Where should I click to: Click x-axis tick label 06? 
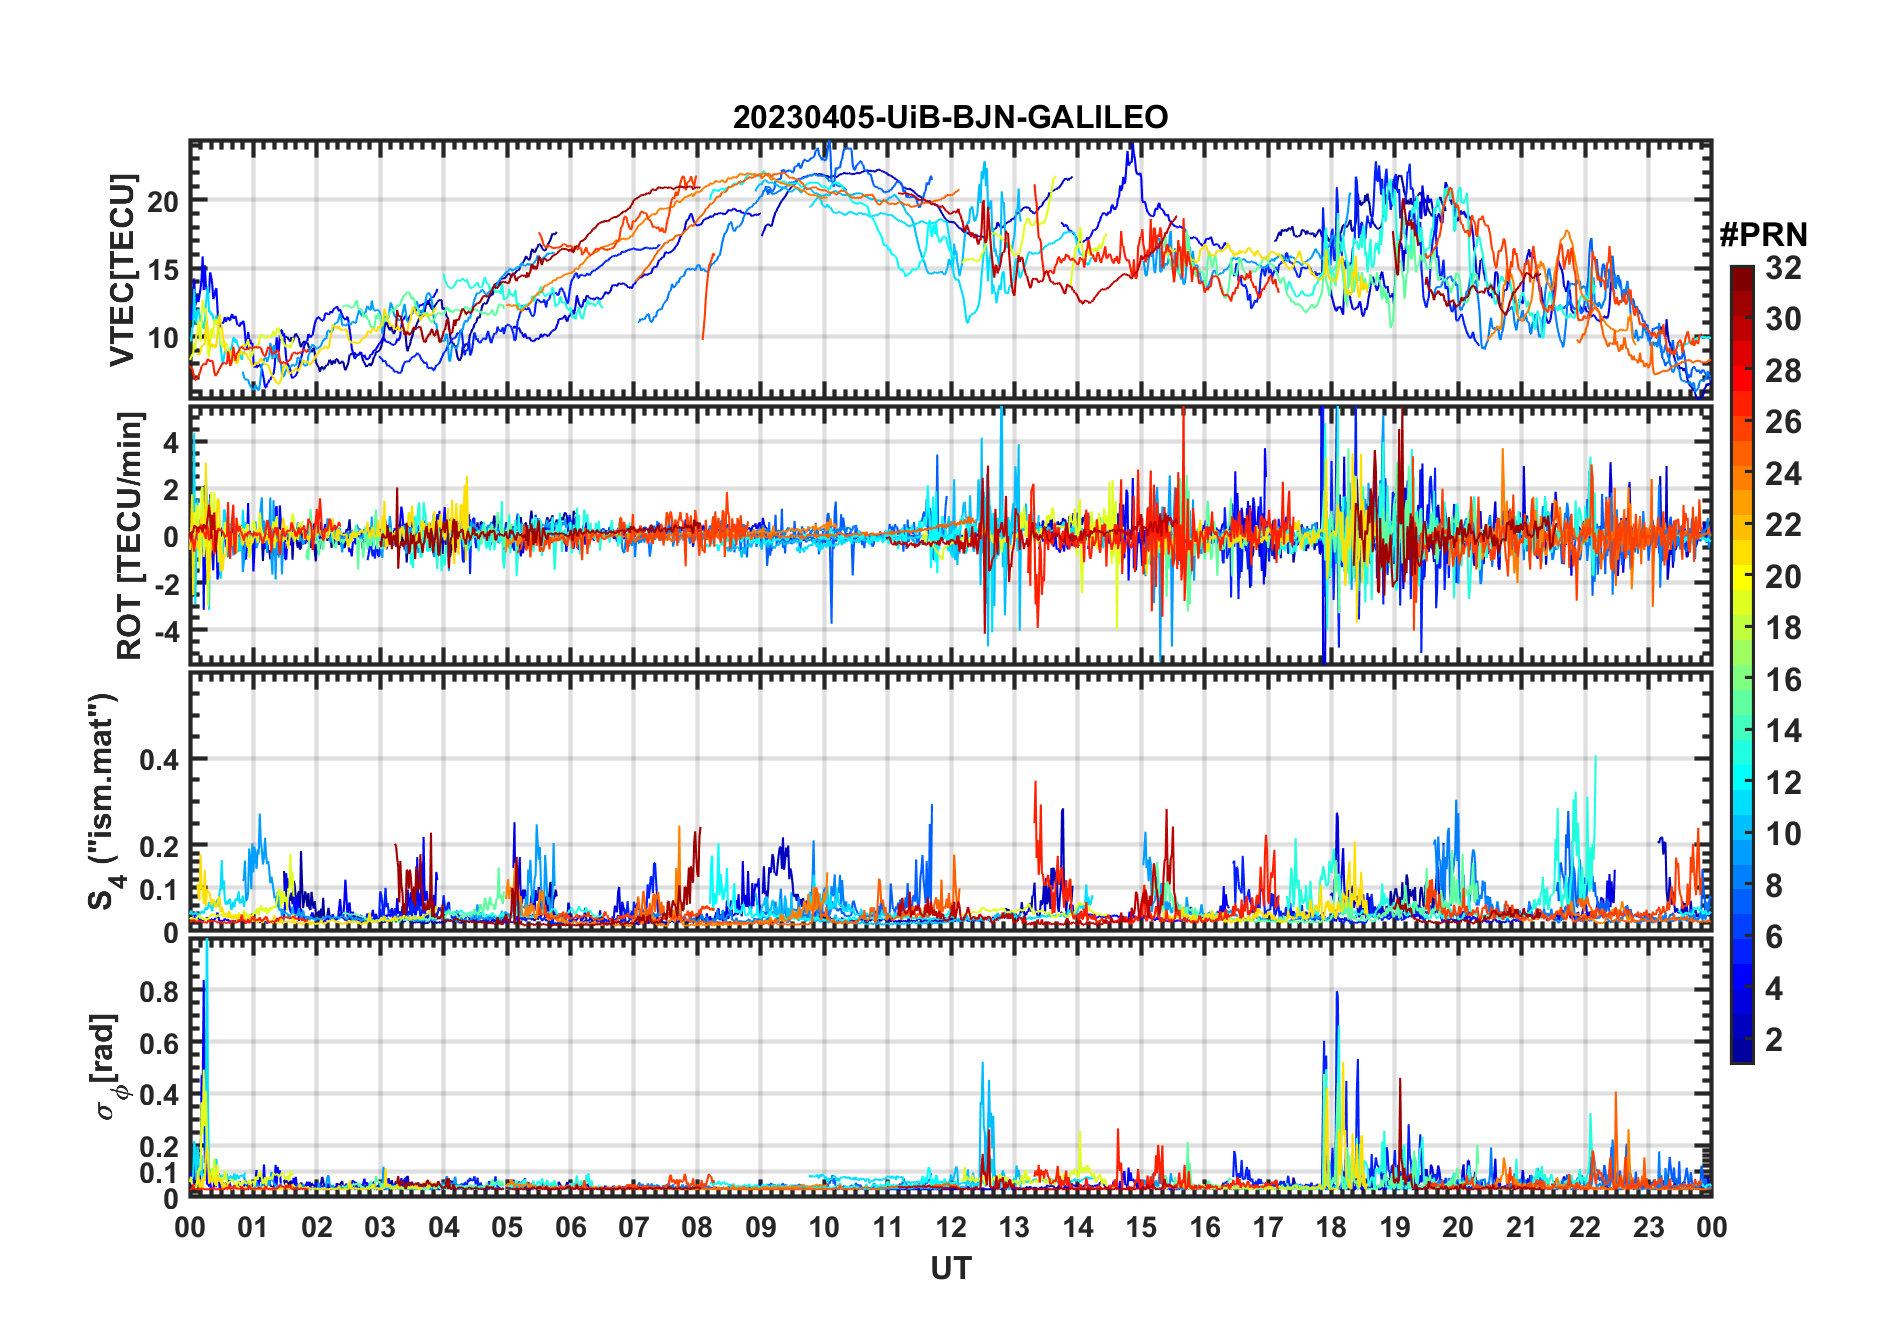coord(571,1227)
